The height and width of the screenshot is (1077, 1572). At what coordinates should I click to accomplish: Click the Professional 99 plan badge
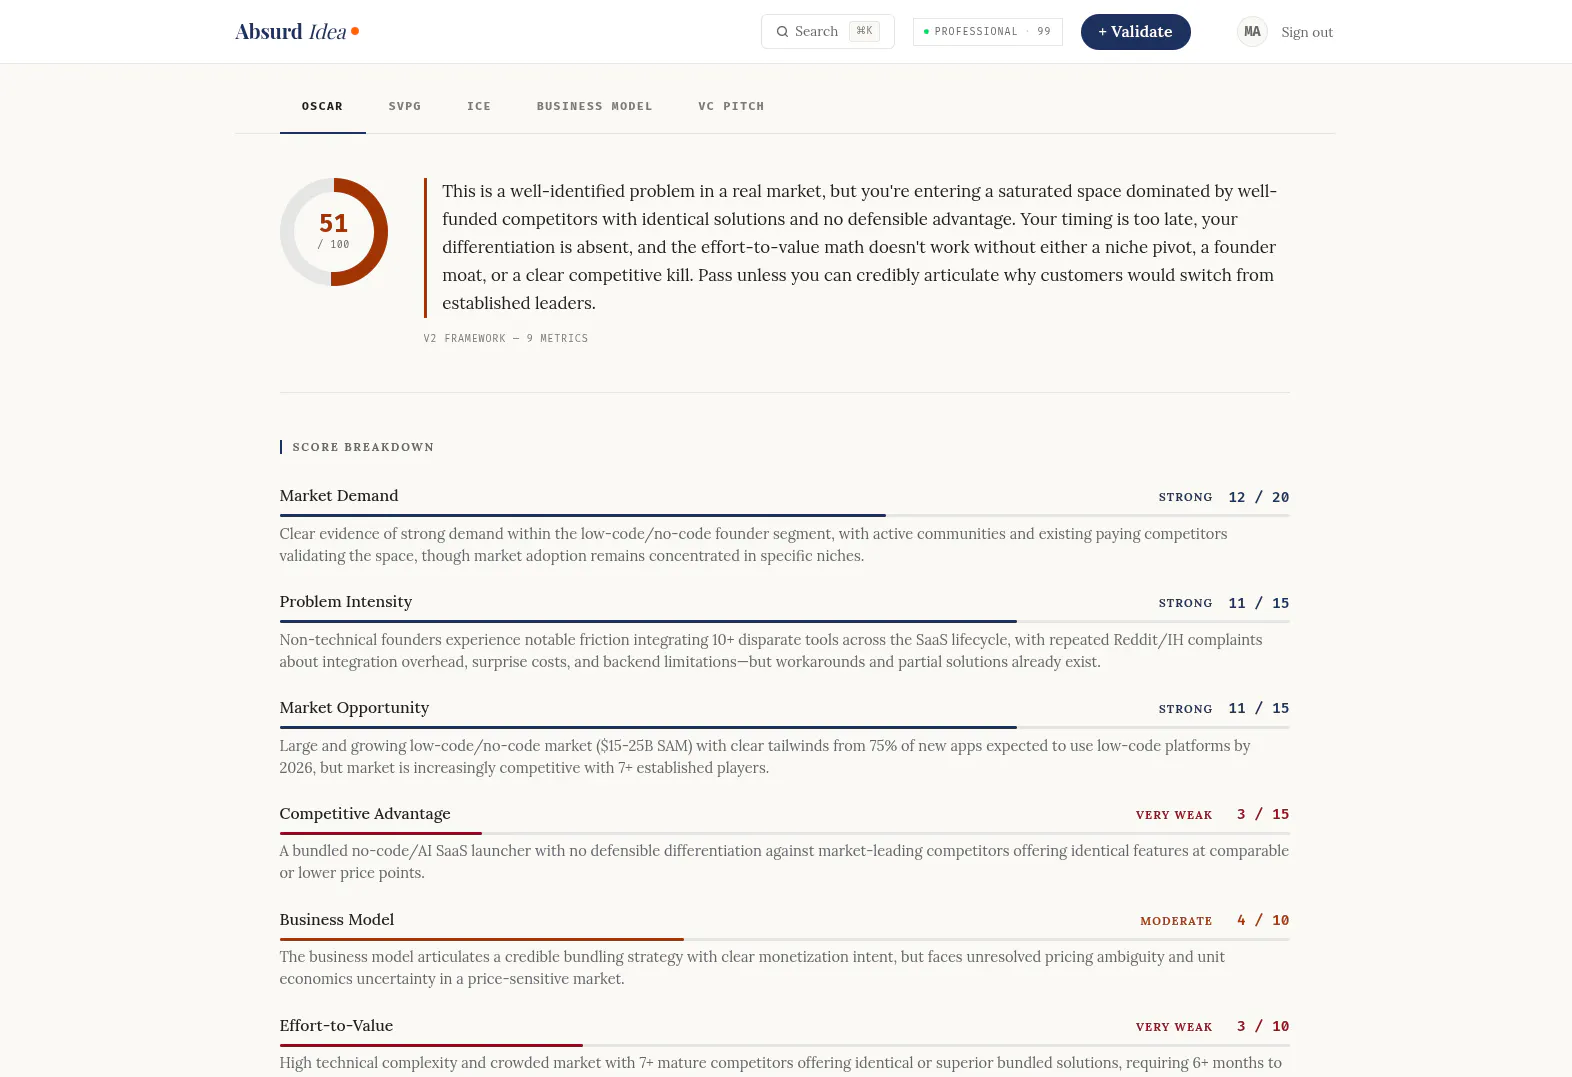pos(988,32)
